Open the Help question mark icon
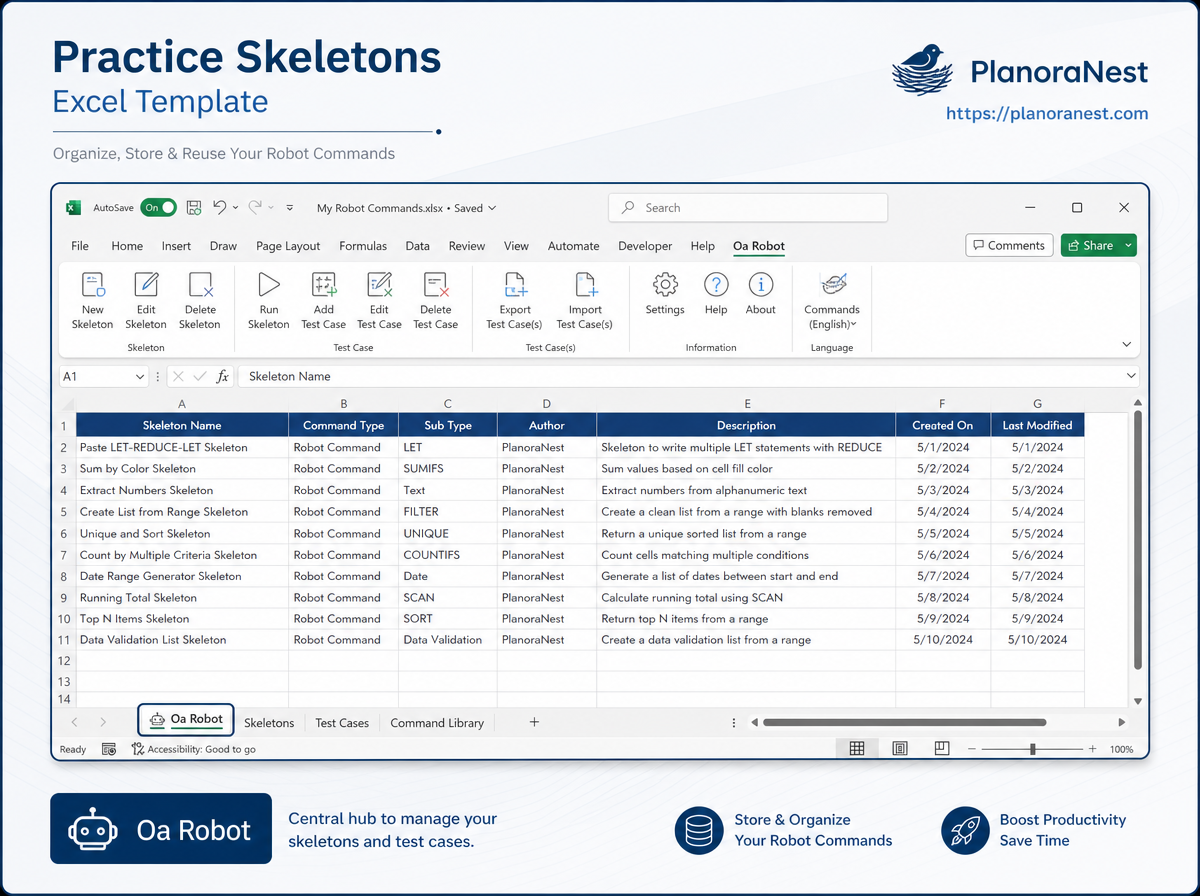The image size is (1200, 896). click(716, 285)
